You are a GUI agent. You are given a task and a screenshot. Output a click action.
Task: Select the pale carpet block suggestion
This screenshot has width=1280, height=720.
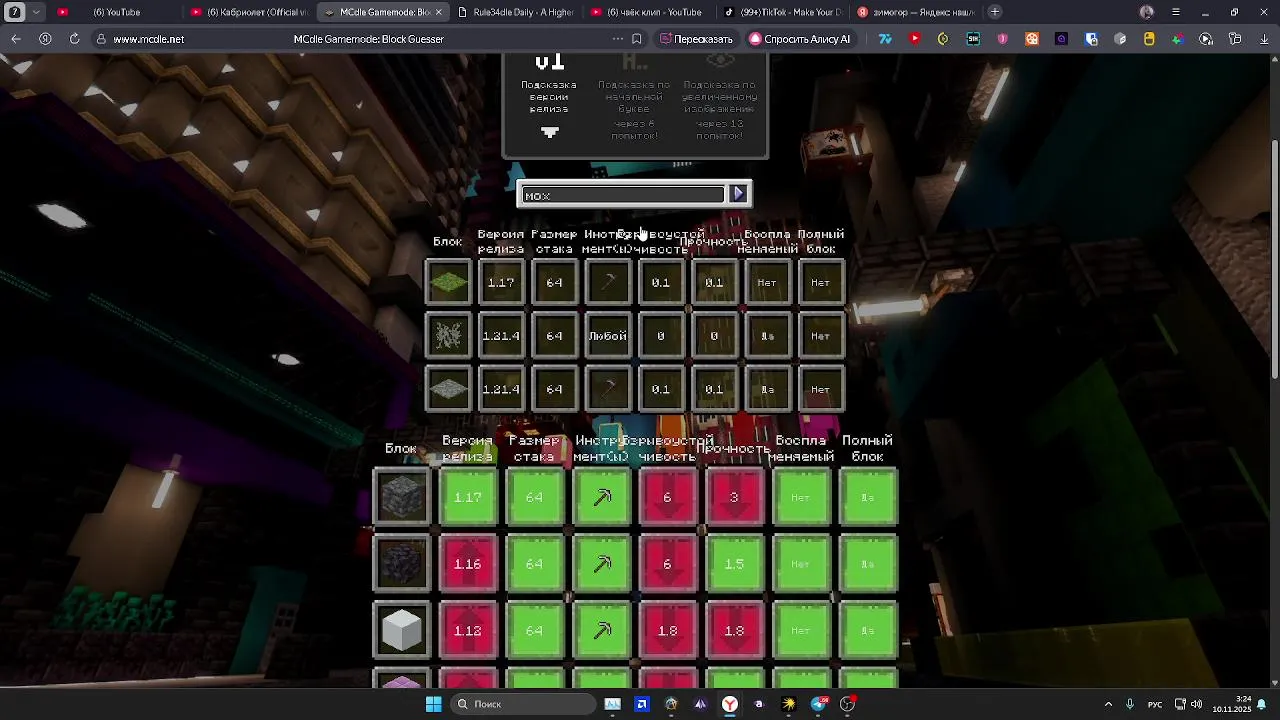coord(448,389)
